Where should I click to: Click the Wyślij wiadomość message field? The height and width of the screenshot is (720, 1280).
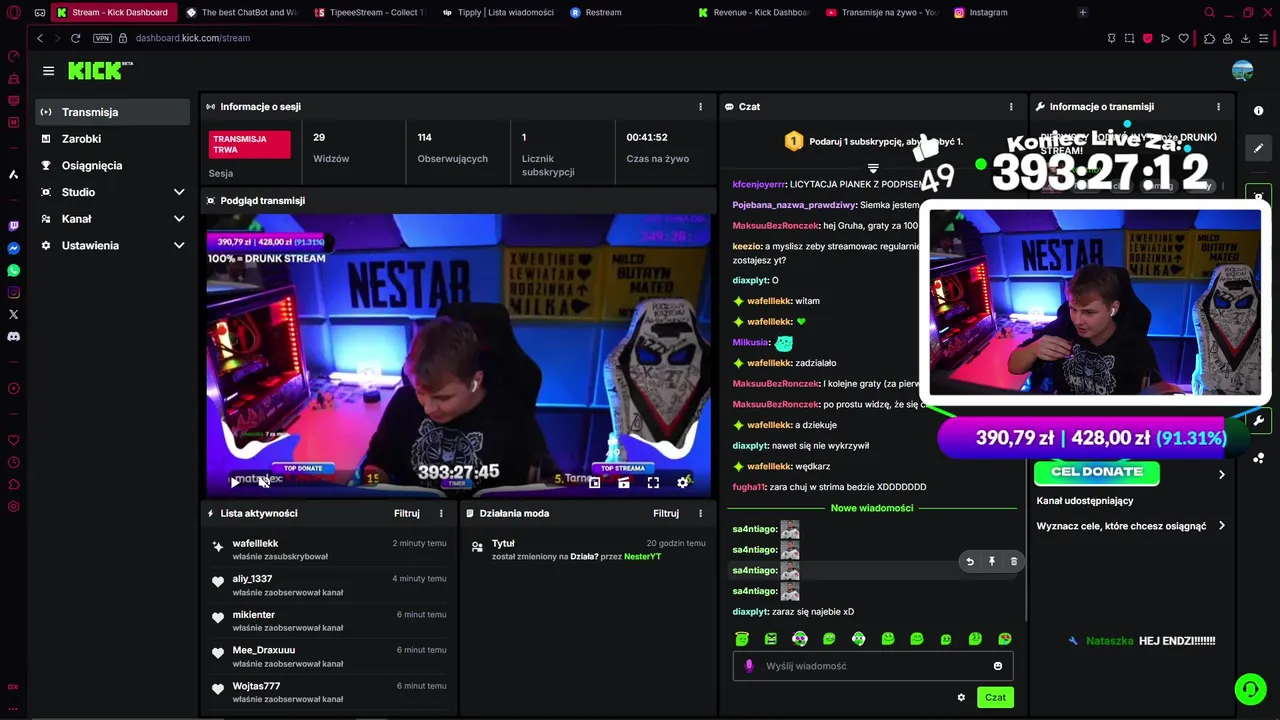(x=873, y=666)
